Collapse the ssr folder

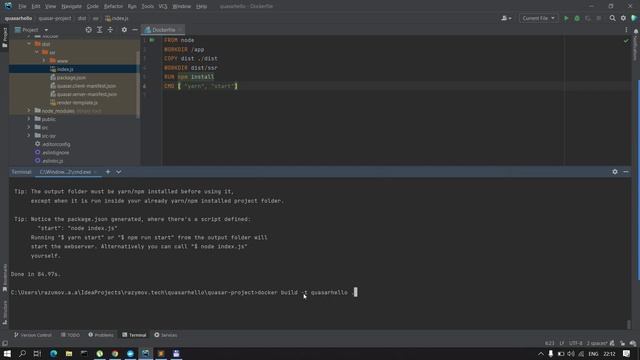37,52
